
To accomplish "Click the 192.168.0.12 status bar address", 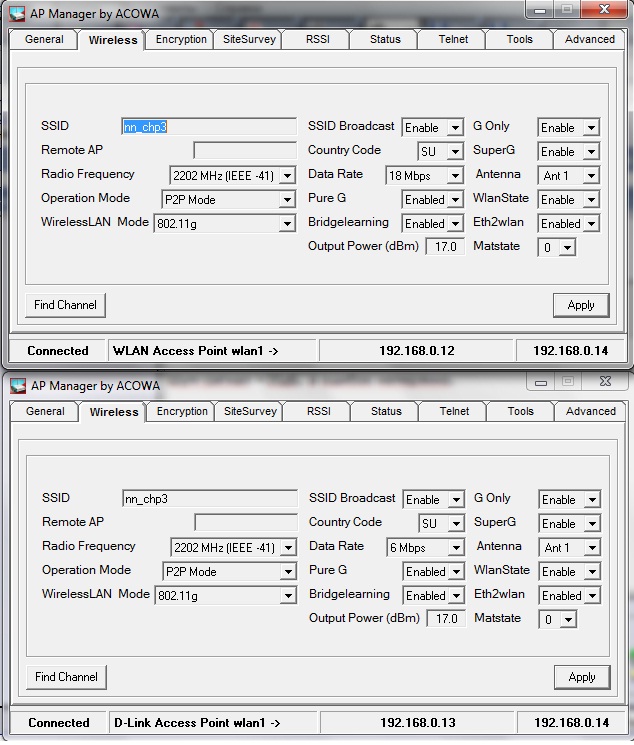I will 417,351.
